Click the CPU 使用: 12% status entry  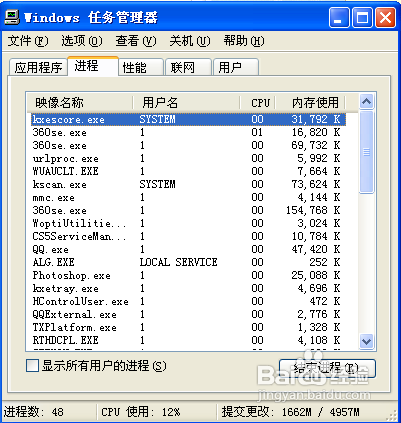click(141, 412)
